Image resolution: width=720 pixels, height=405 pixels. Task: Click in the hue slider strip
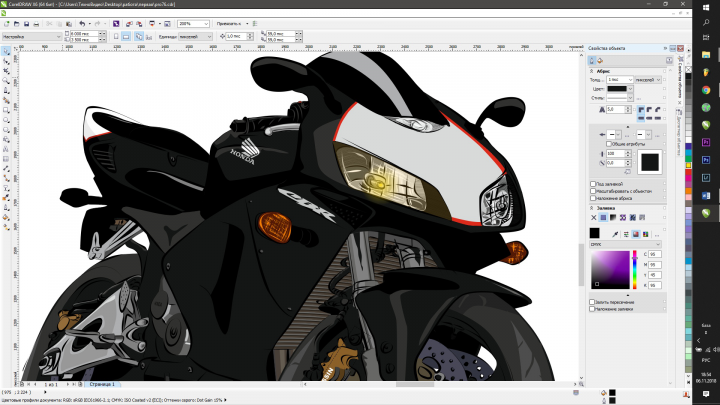click(x=635, y=270)
